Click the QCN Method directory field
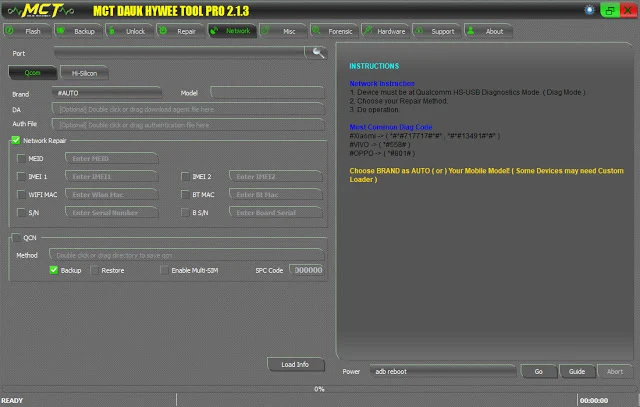640x407 pixels. 187,255
